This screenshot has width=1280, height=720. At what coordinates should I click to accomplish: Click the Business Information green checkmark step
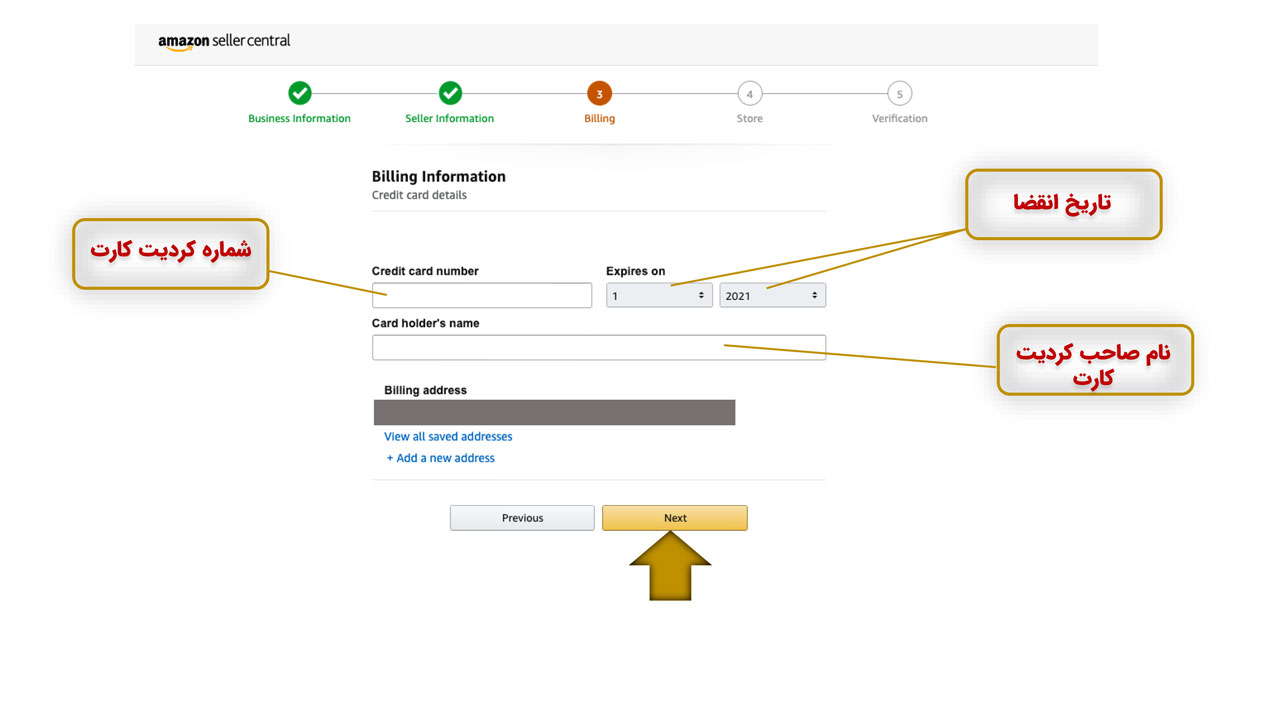(x=299, y=93)
